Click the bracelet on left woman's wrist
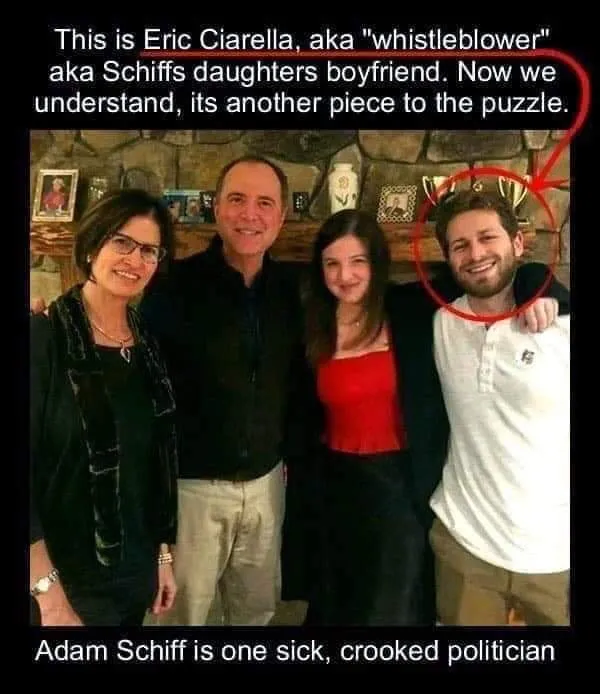Image resolution: width=600 pixels, height=694 pixels. 165,558
